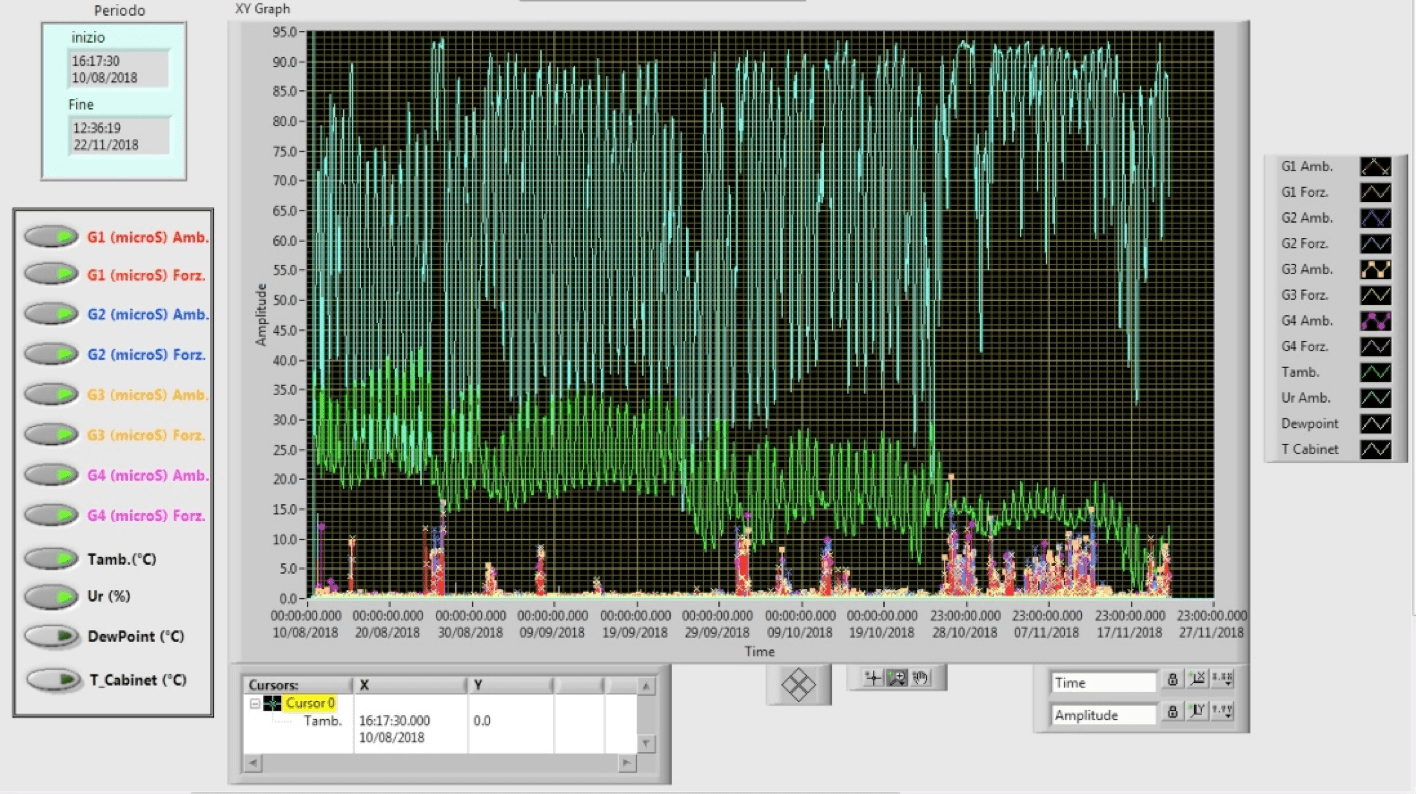Click the XY Graph title label
The image size is (1416, 794).
pyautogui.click(x=262, y=9)
